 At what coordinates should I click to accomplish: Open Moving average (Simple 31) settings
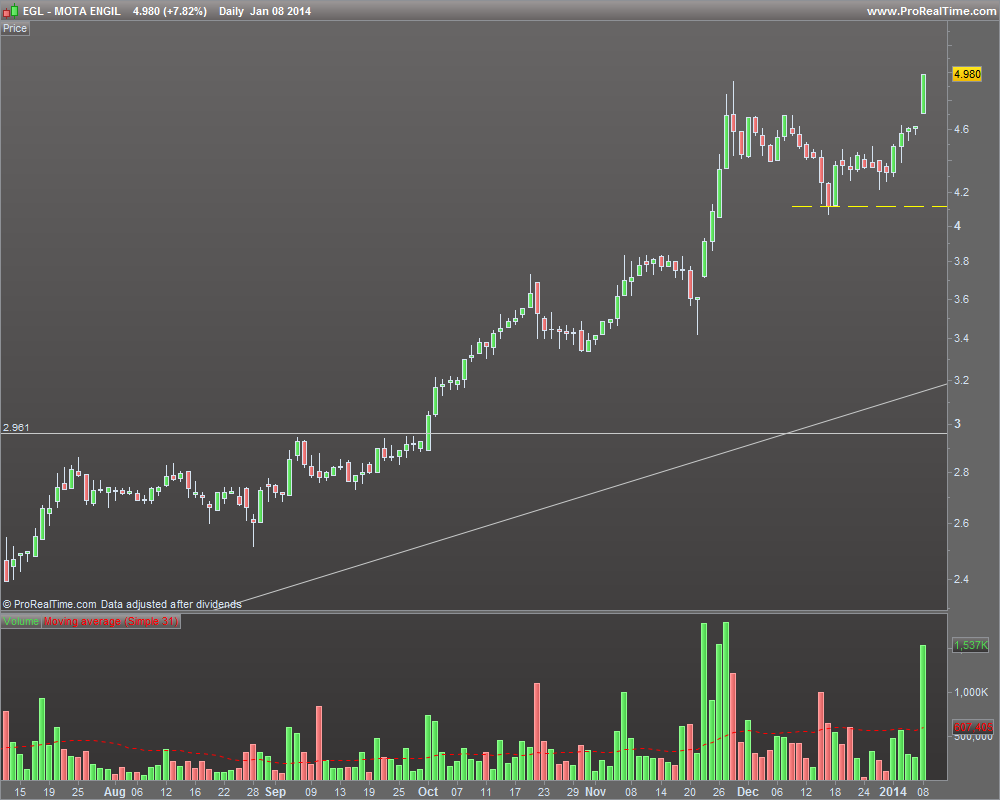(111, 621)
